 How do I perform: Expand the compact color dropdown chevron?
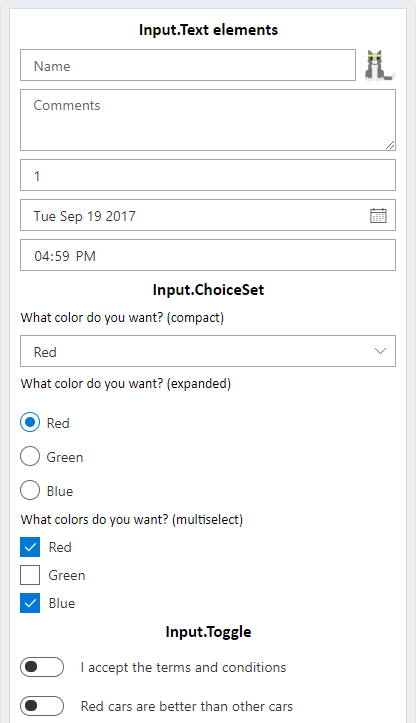click(380, 351)
